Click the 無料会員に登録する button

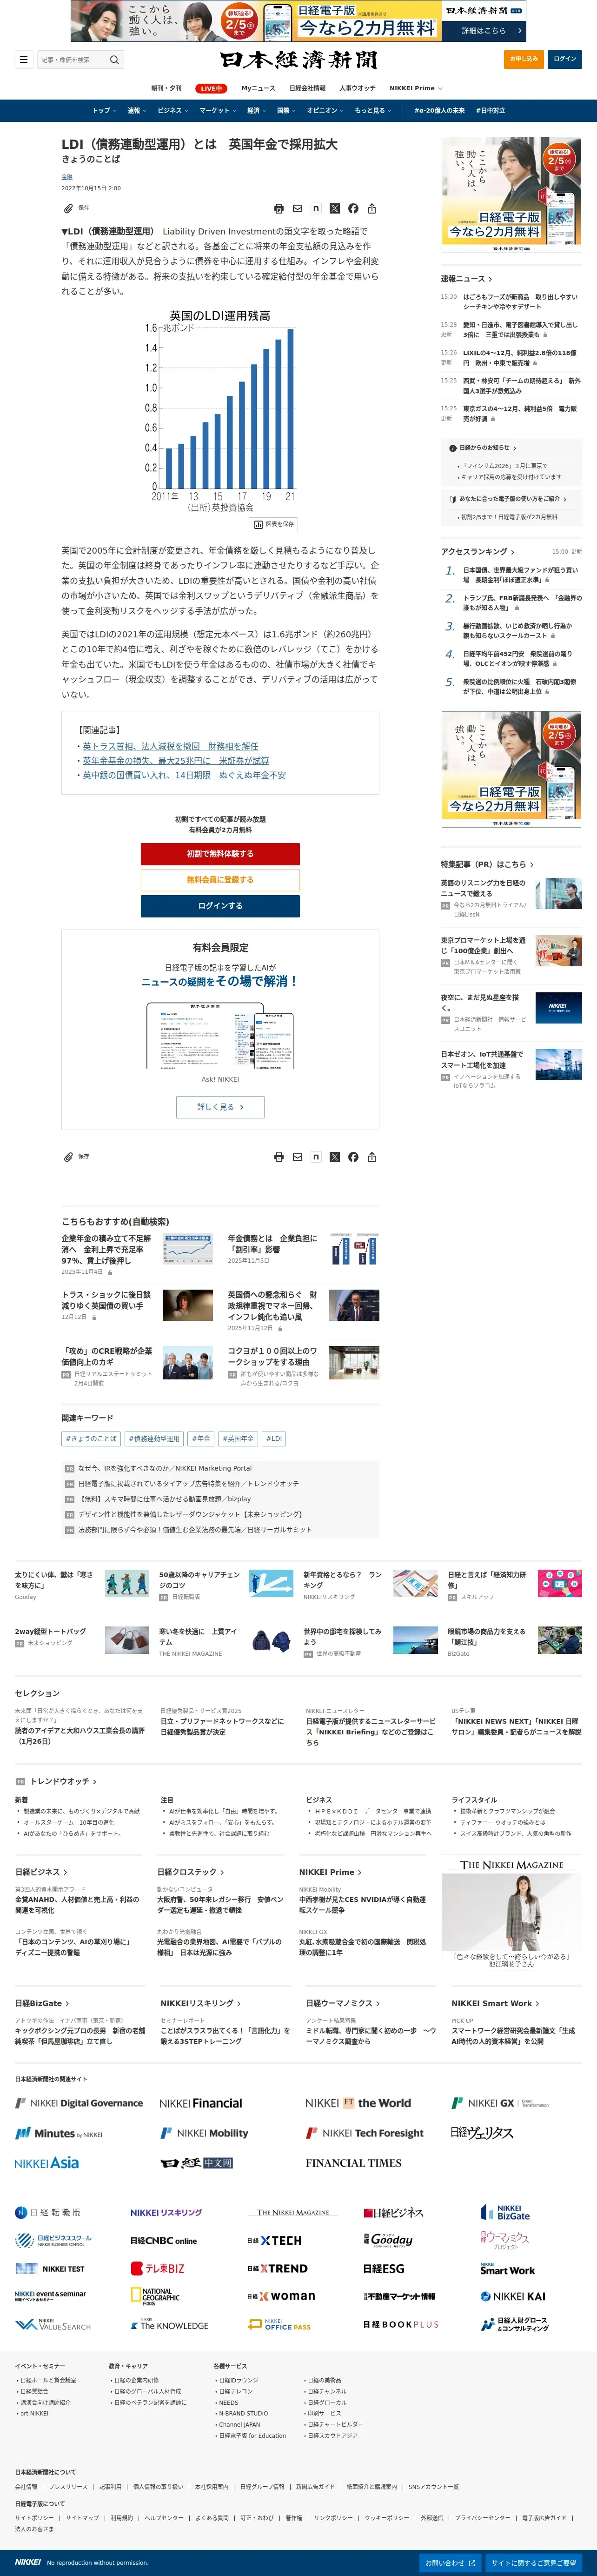point(220,880)
